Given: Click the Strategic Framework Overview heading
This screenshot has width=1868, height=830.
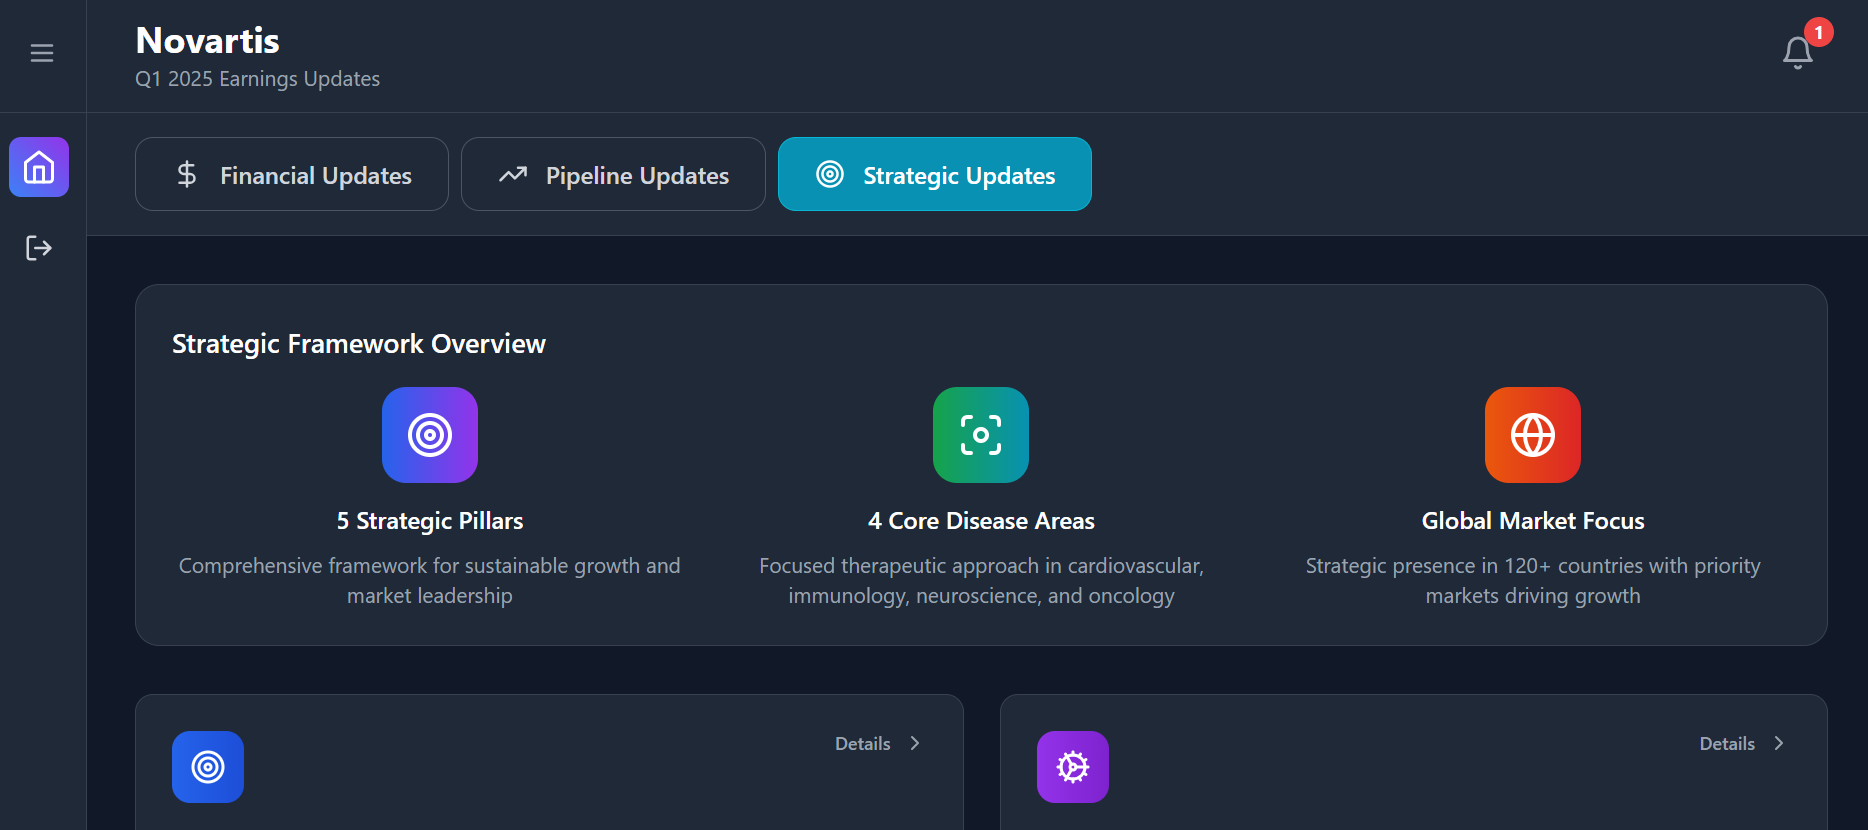Looking at the screenshot, I should tap(359, 344).
